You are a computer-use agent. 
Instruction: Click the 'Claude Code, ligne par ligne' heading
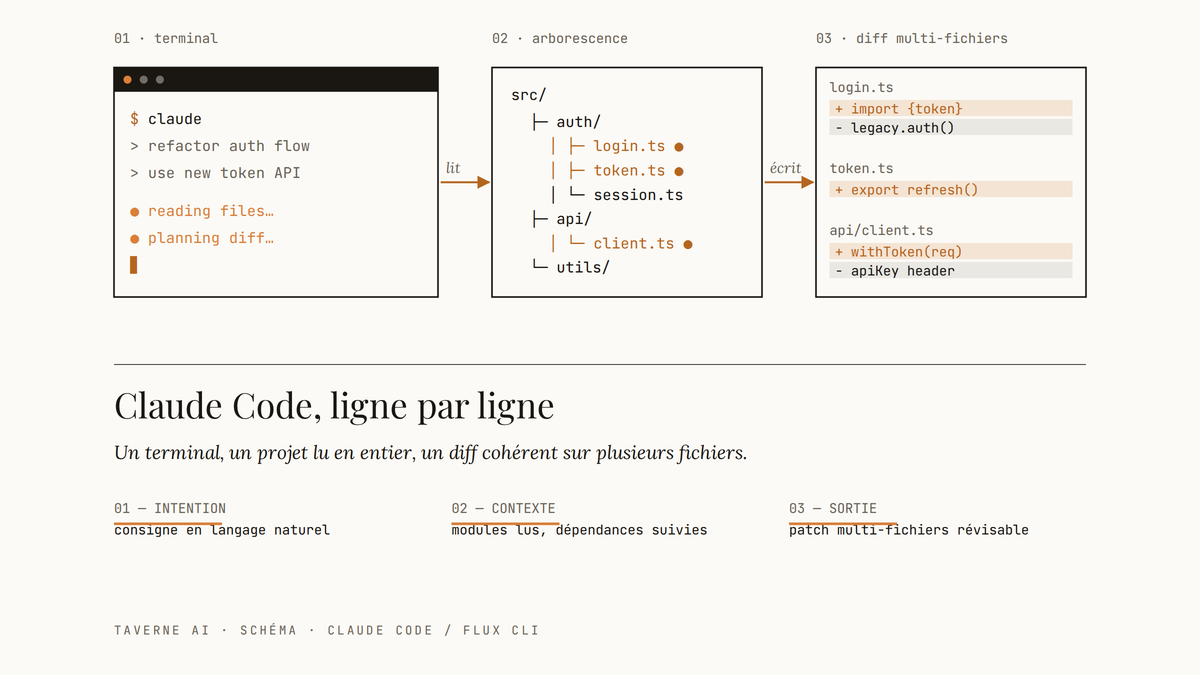click(334, 406)
